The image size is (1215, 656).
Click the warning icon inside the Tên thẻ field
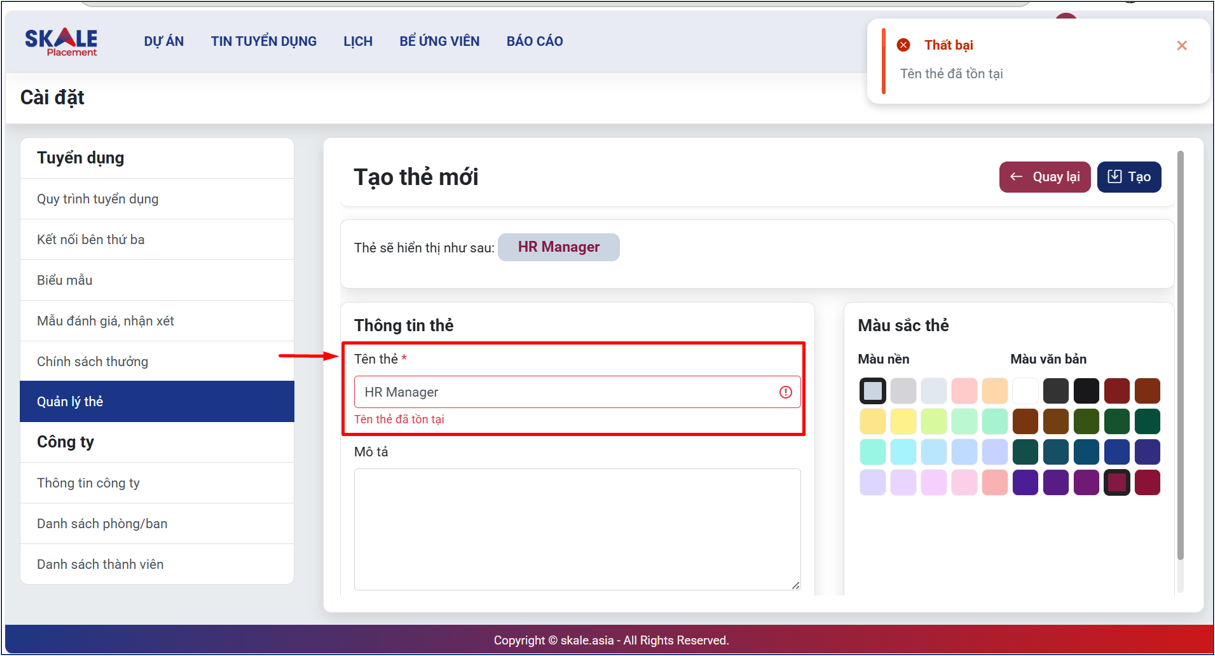786,392
